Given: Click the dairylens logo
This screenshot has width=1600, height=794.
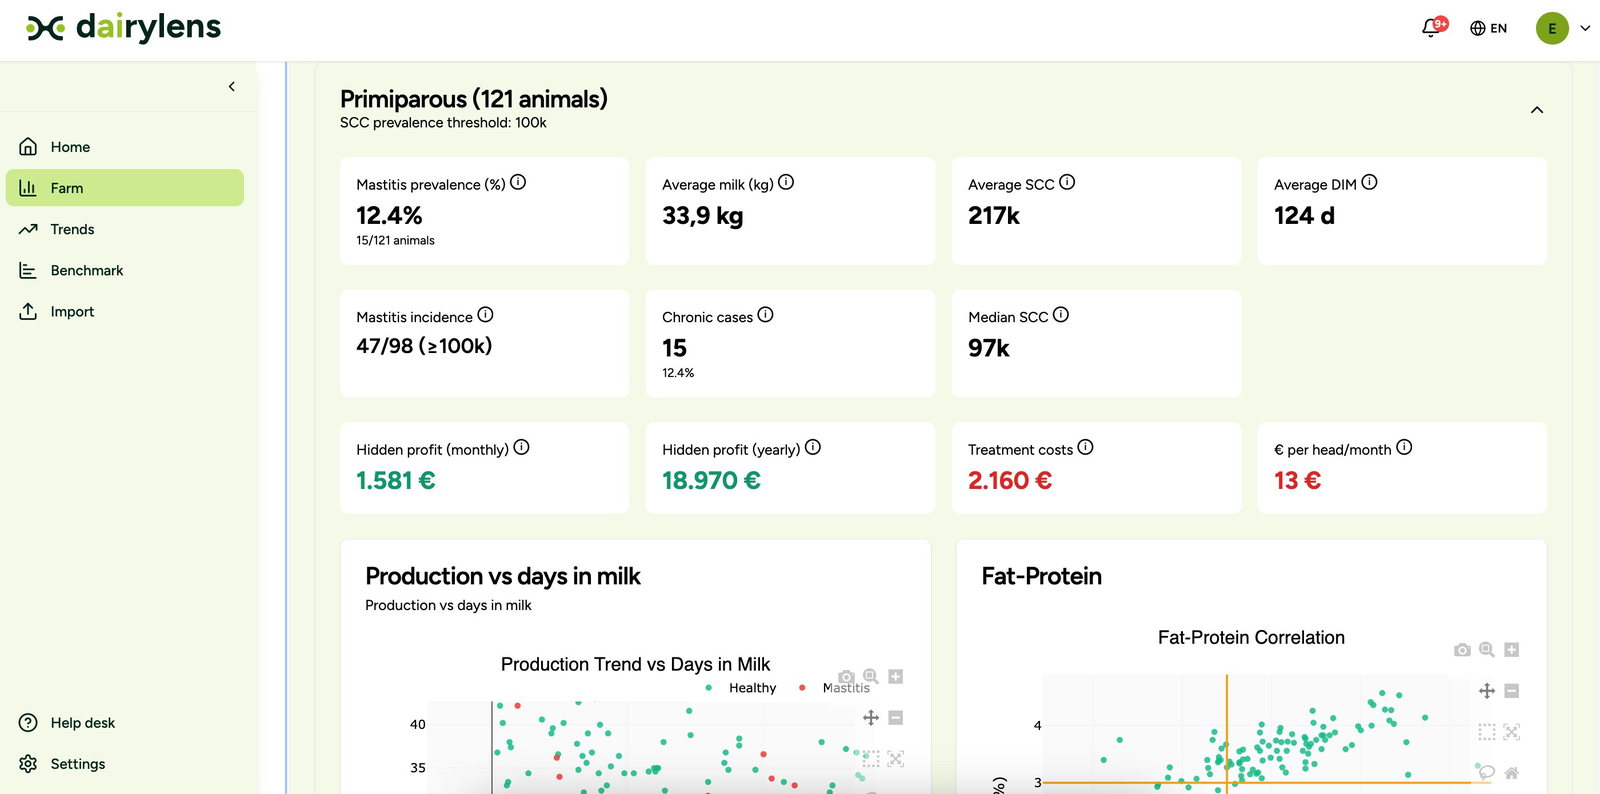Looking at the screenshot, I should pyautogui.click(x=123, y=27).
